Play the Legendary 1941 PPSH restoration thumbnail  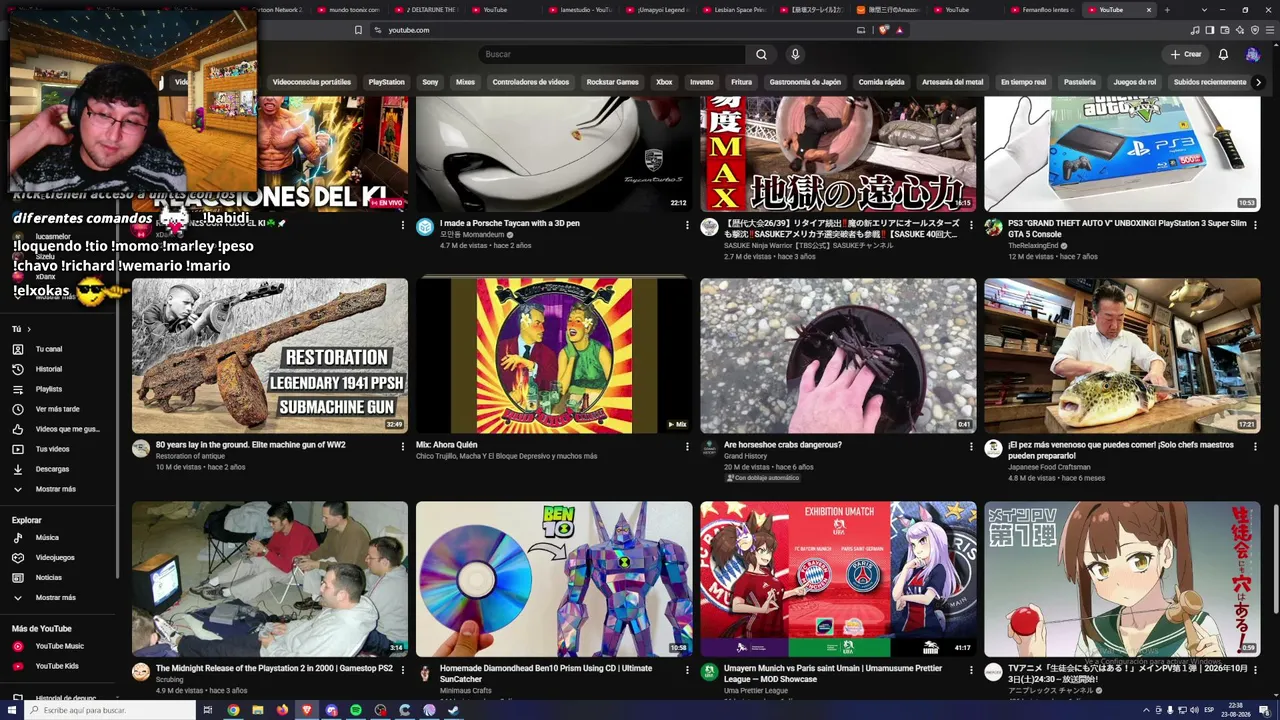pos(270,355)
